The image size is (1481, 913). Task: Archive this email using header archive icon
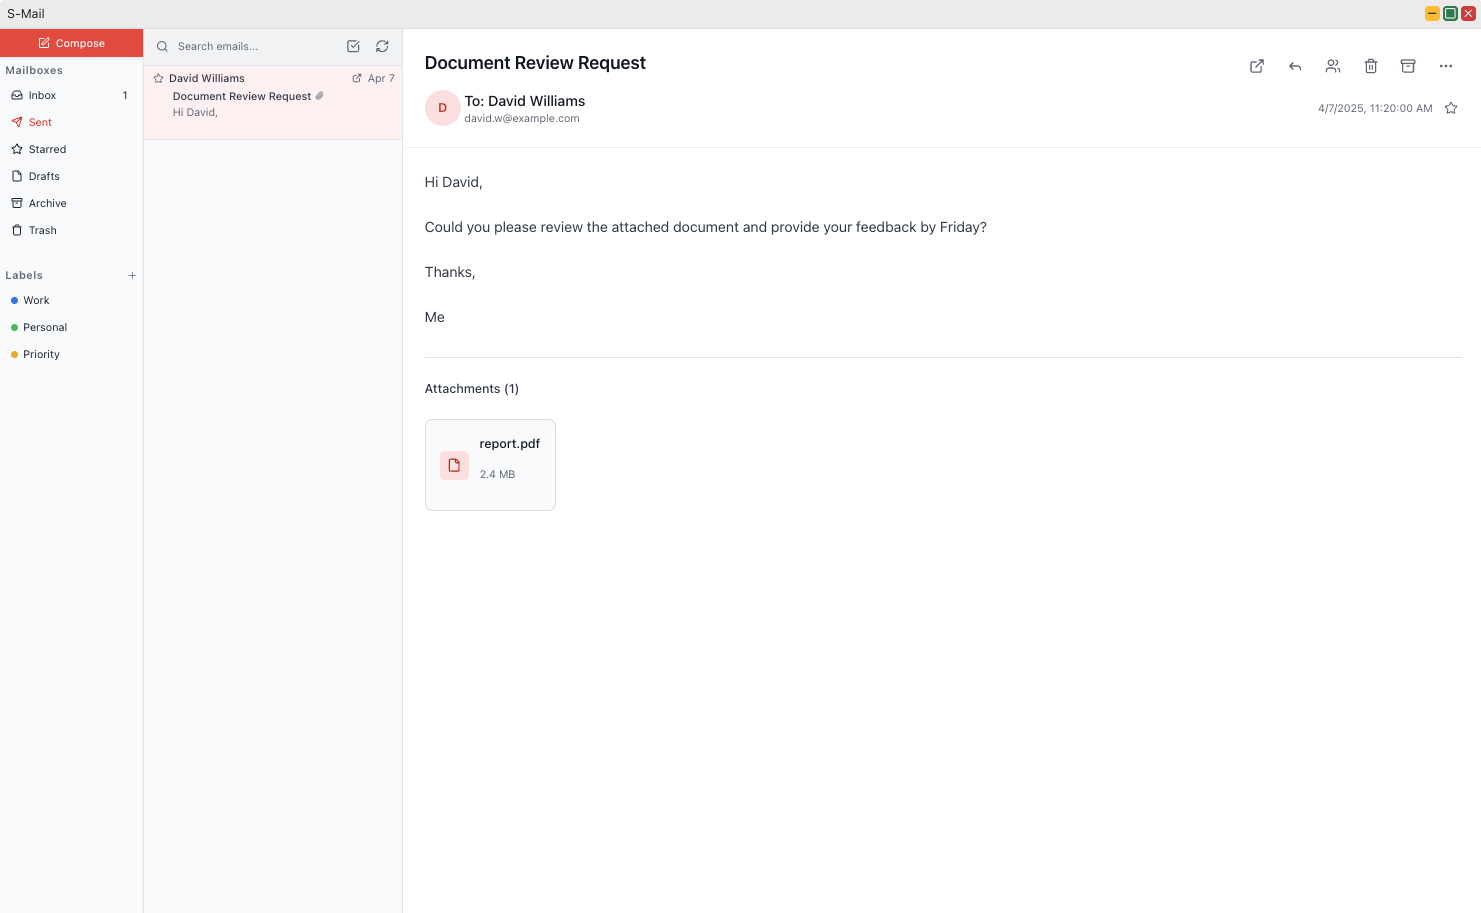(1408, 66)
